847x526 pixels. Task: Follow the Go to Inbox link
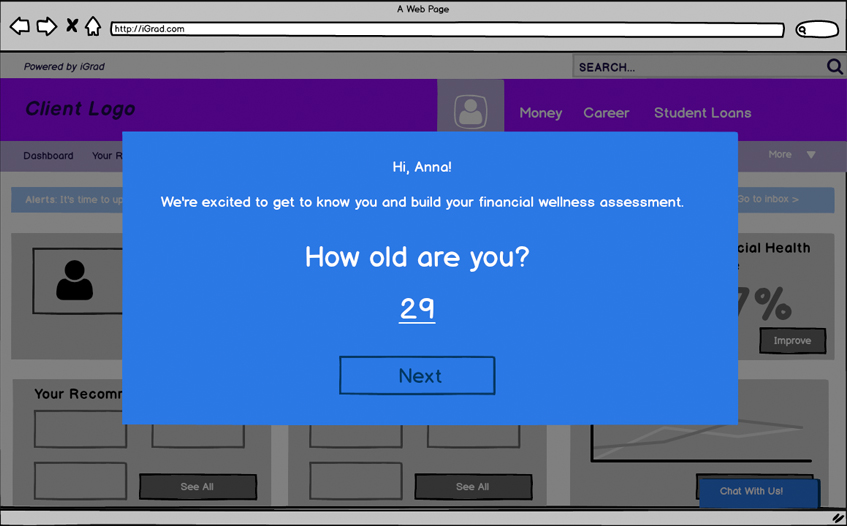click(768, 200)
